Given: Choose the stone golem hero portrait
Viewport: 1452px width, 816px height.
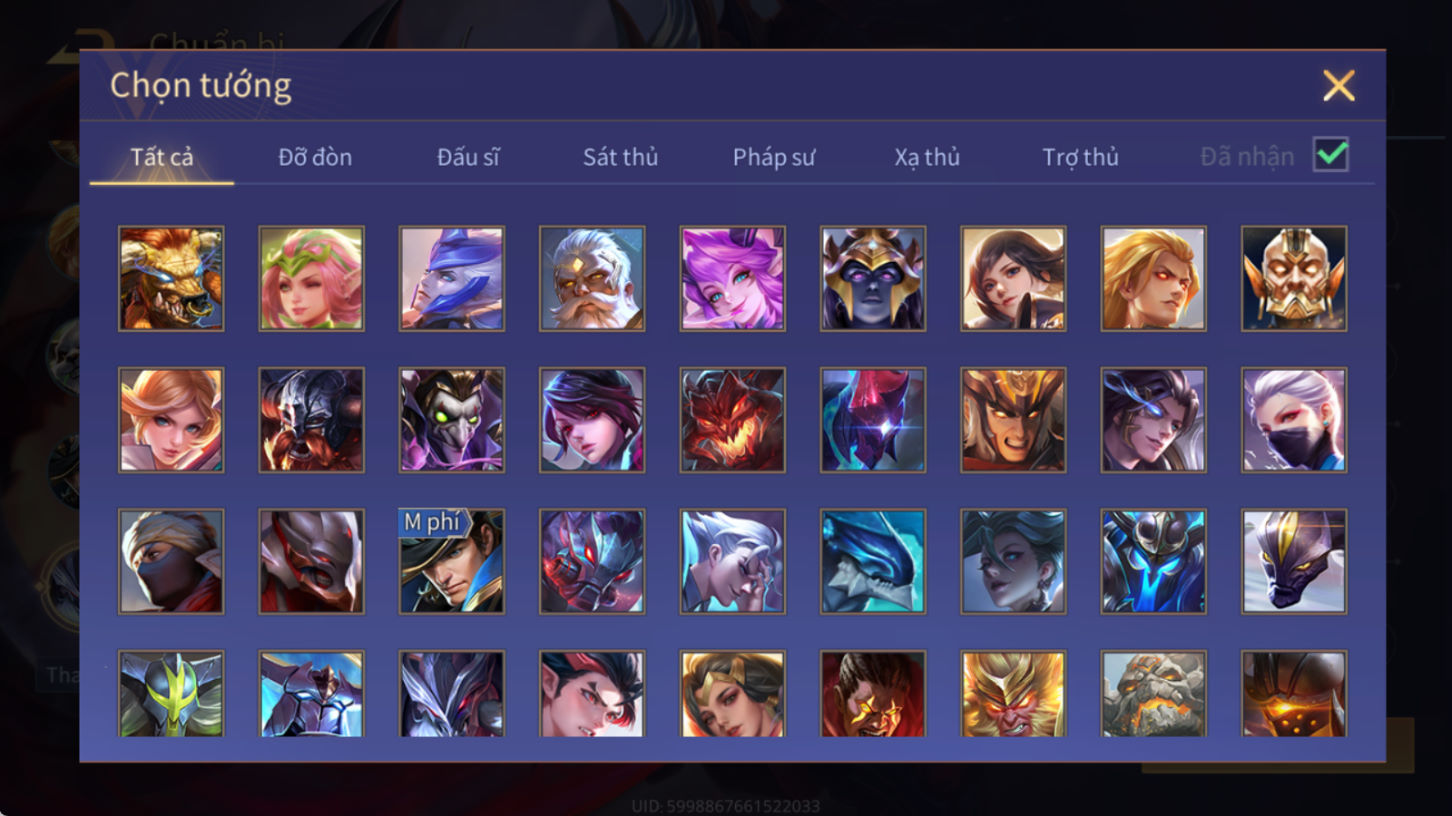Looking at the screenshot, I should (1154, 694).
